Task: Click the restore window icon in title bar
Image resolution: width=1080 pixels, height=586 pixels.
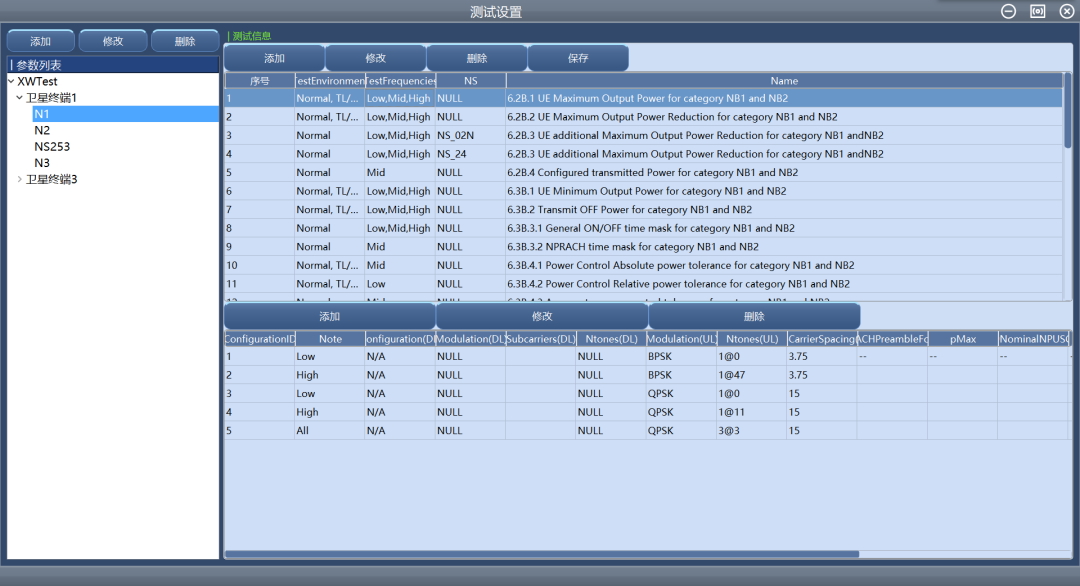Action: point(1038,11)
